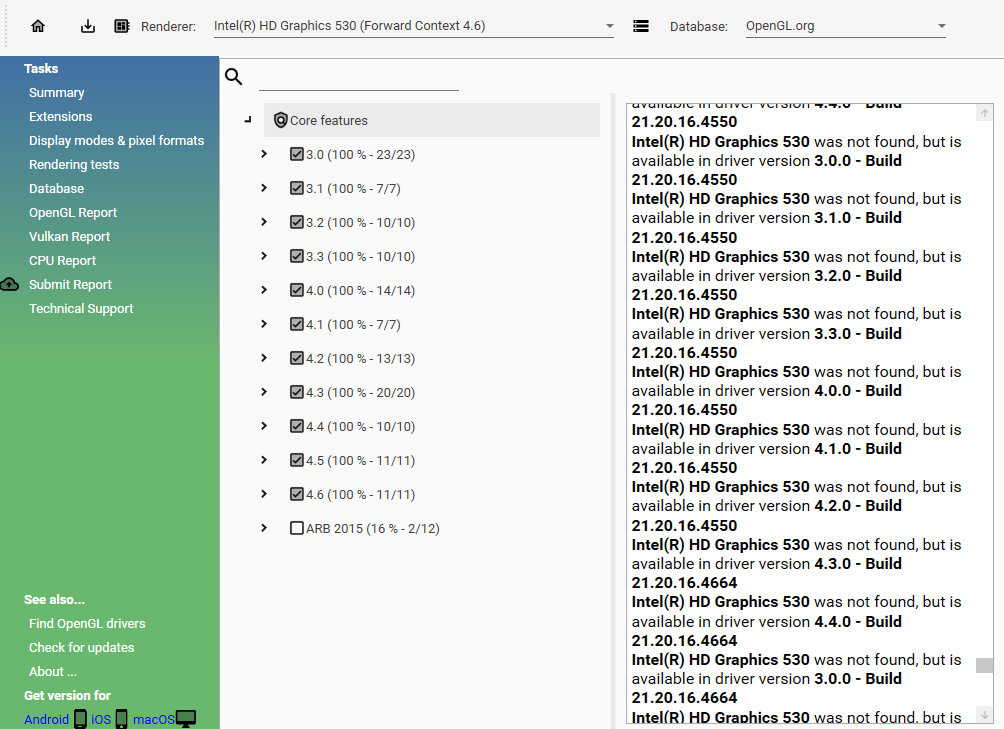The height and width of the screenshot is (729, 1004).
Task: Open the Renderer dropdown
Action: (x=414, y=26)
